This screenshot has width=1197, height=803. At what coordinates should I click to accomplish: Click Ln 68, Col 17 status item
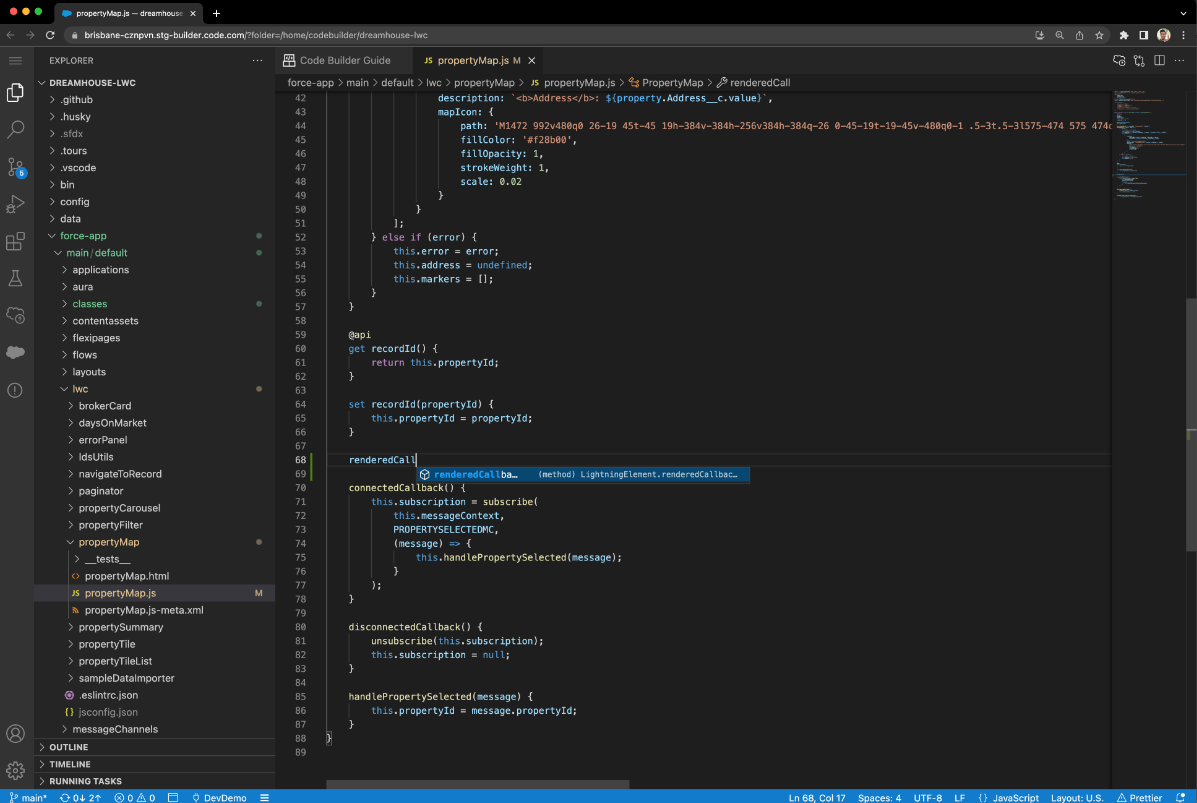click(x=817, y=798)
